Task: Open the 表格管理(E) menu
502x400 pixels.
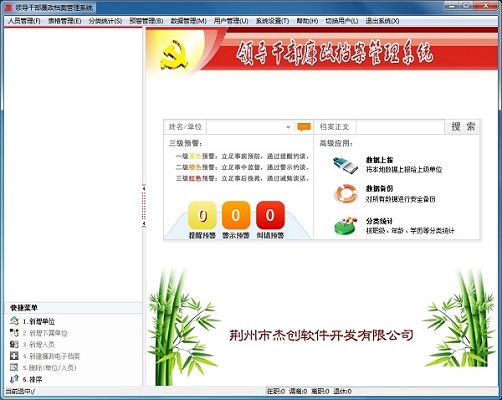Action: [x=65, y=21]
